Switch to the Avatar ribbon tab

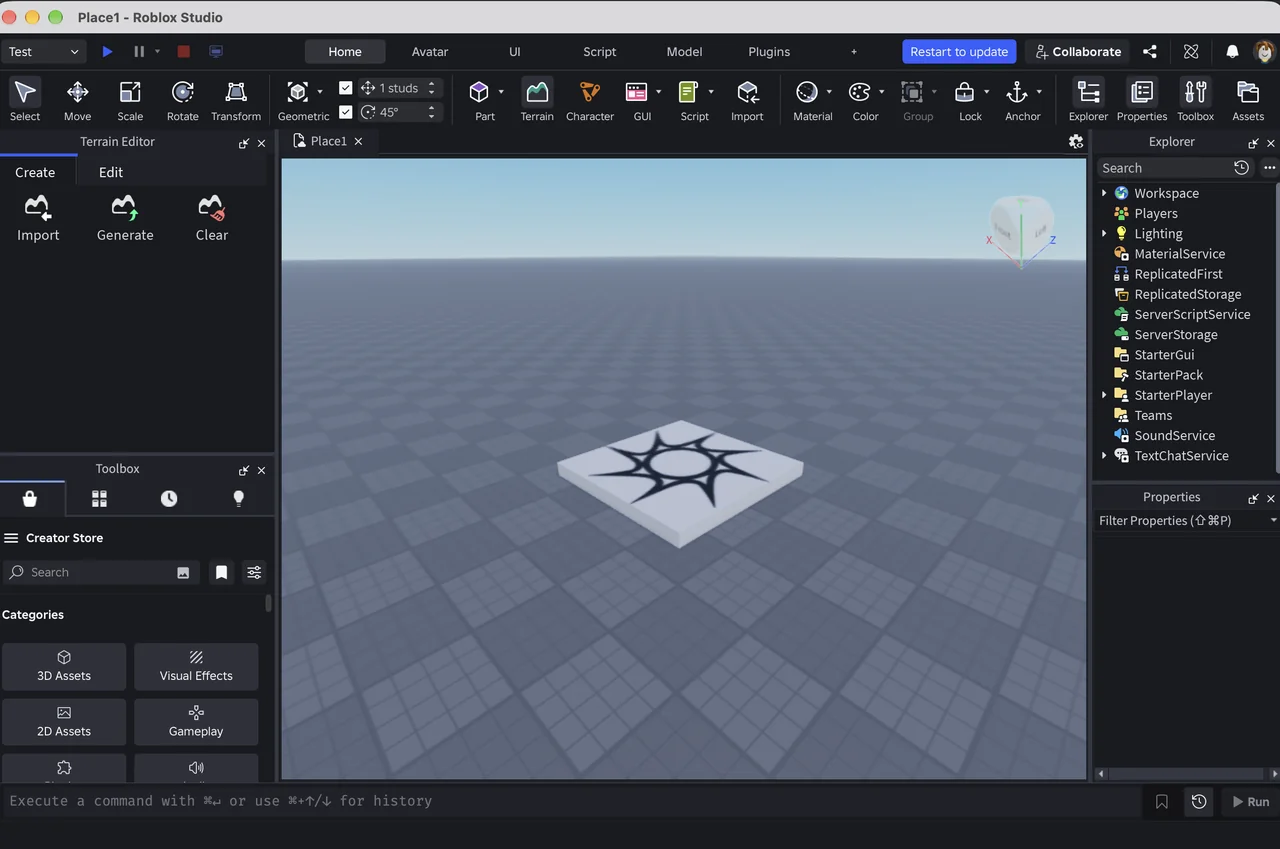(430, 52)
